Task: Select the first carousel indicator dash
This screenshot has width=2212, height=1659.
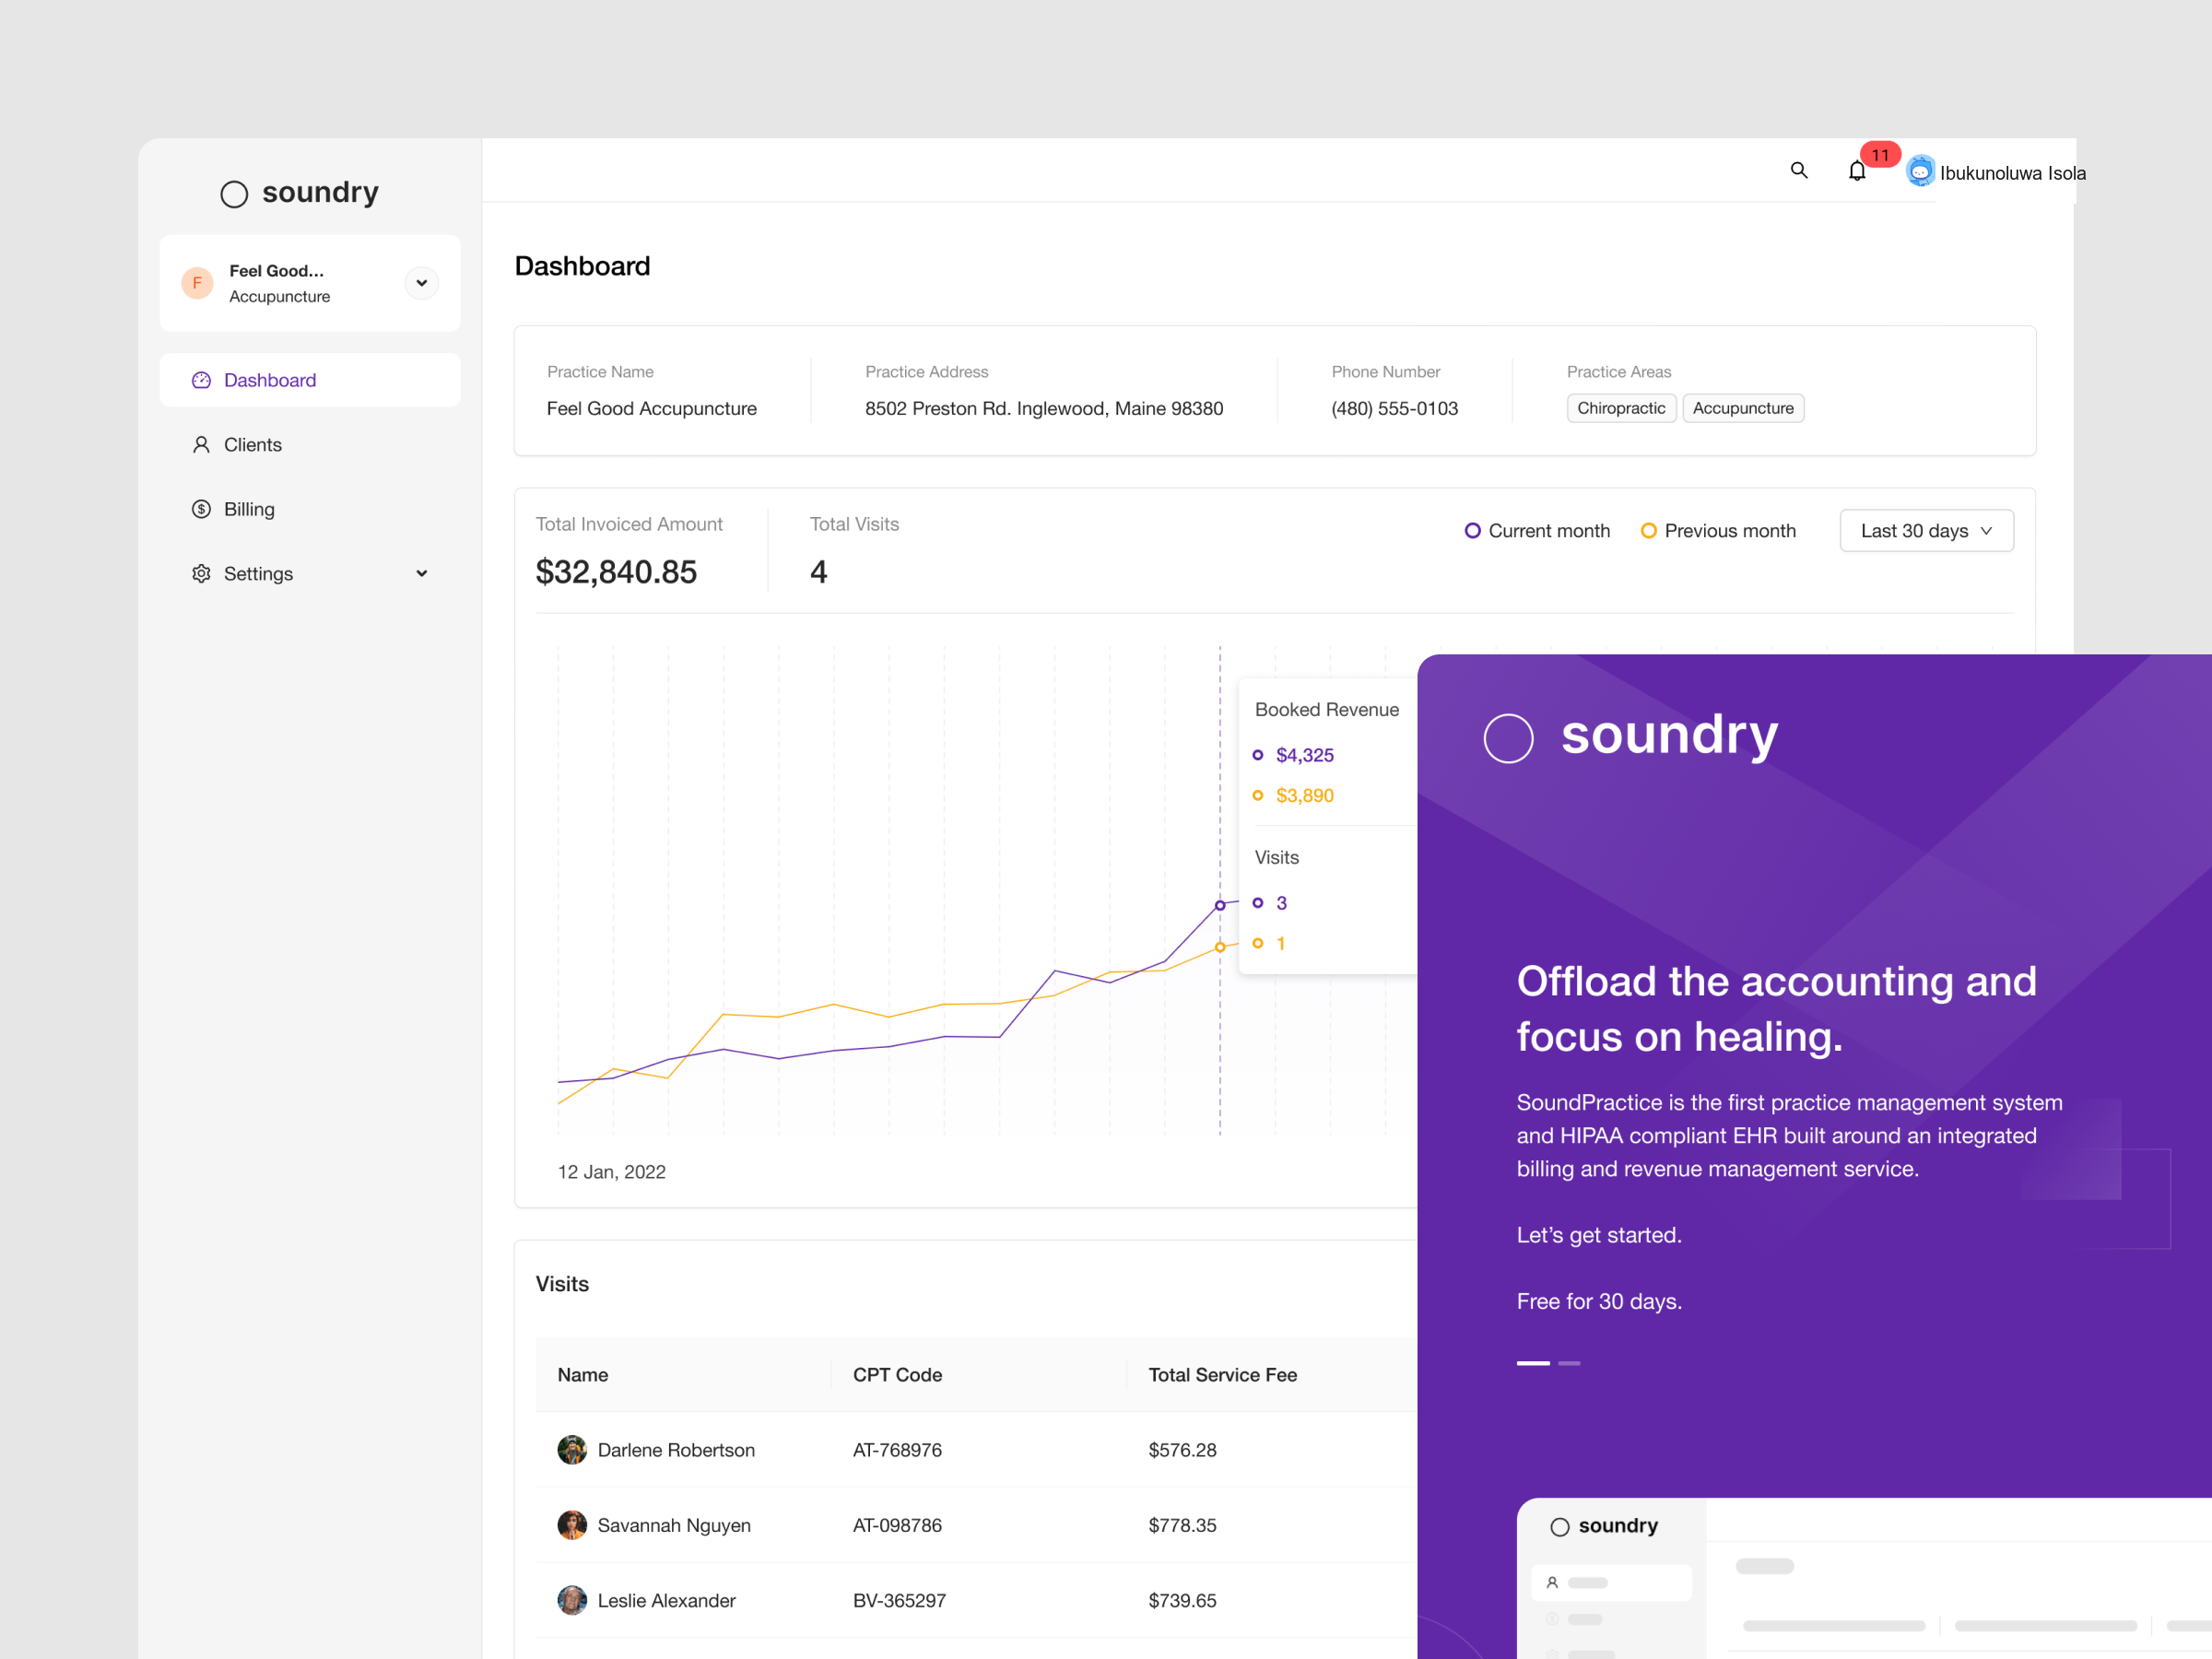Action: 1533,1363
